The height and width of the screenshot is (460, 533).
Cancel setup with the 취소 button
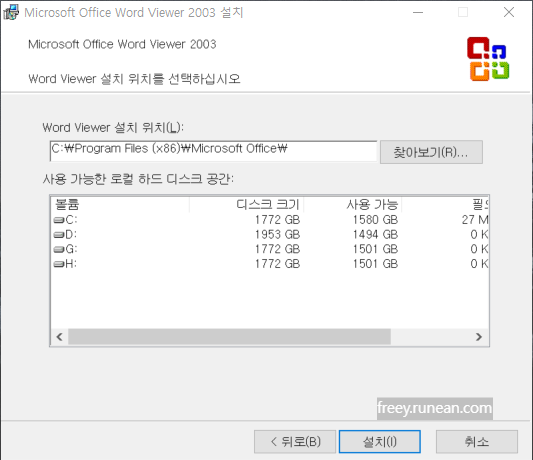pyautogui.click(x=477, y=442)
